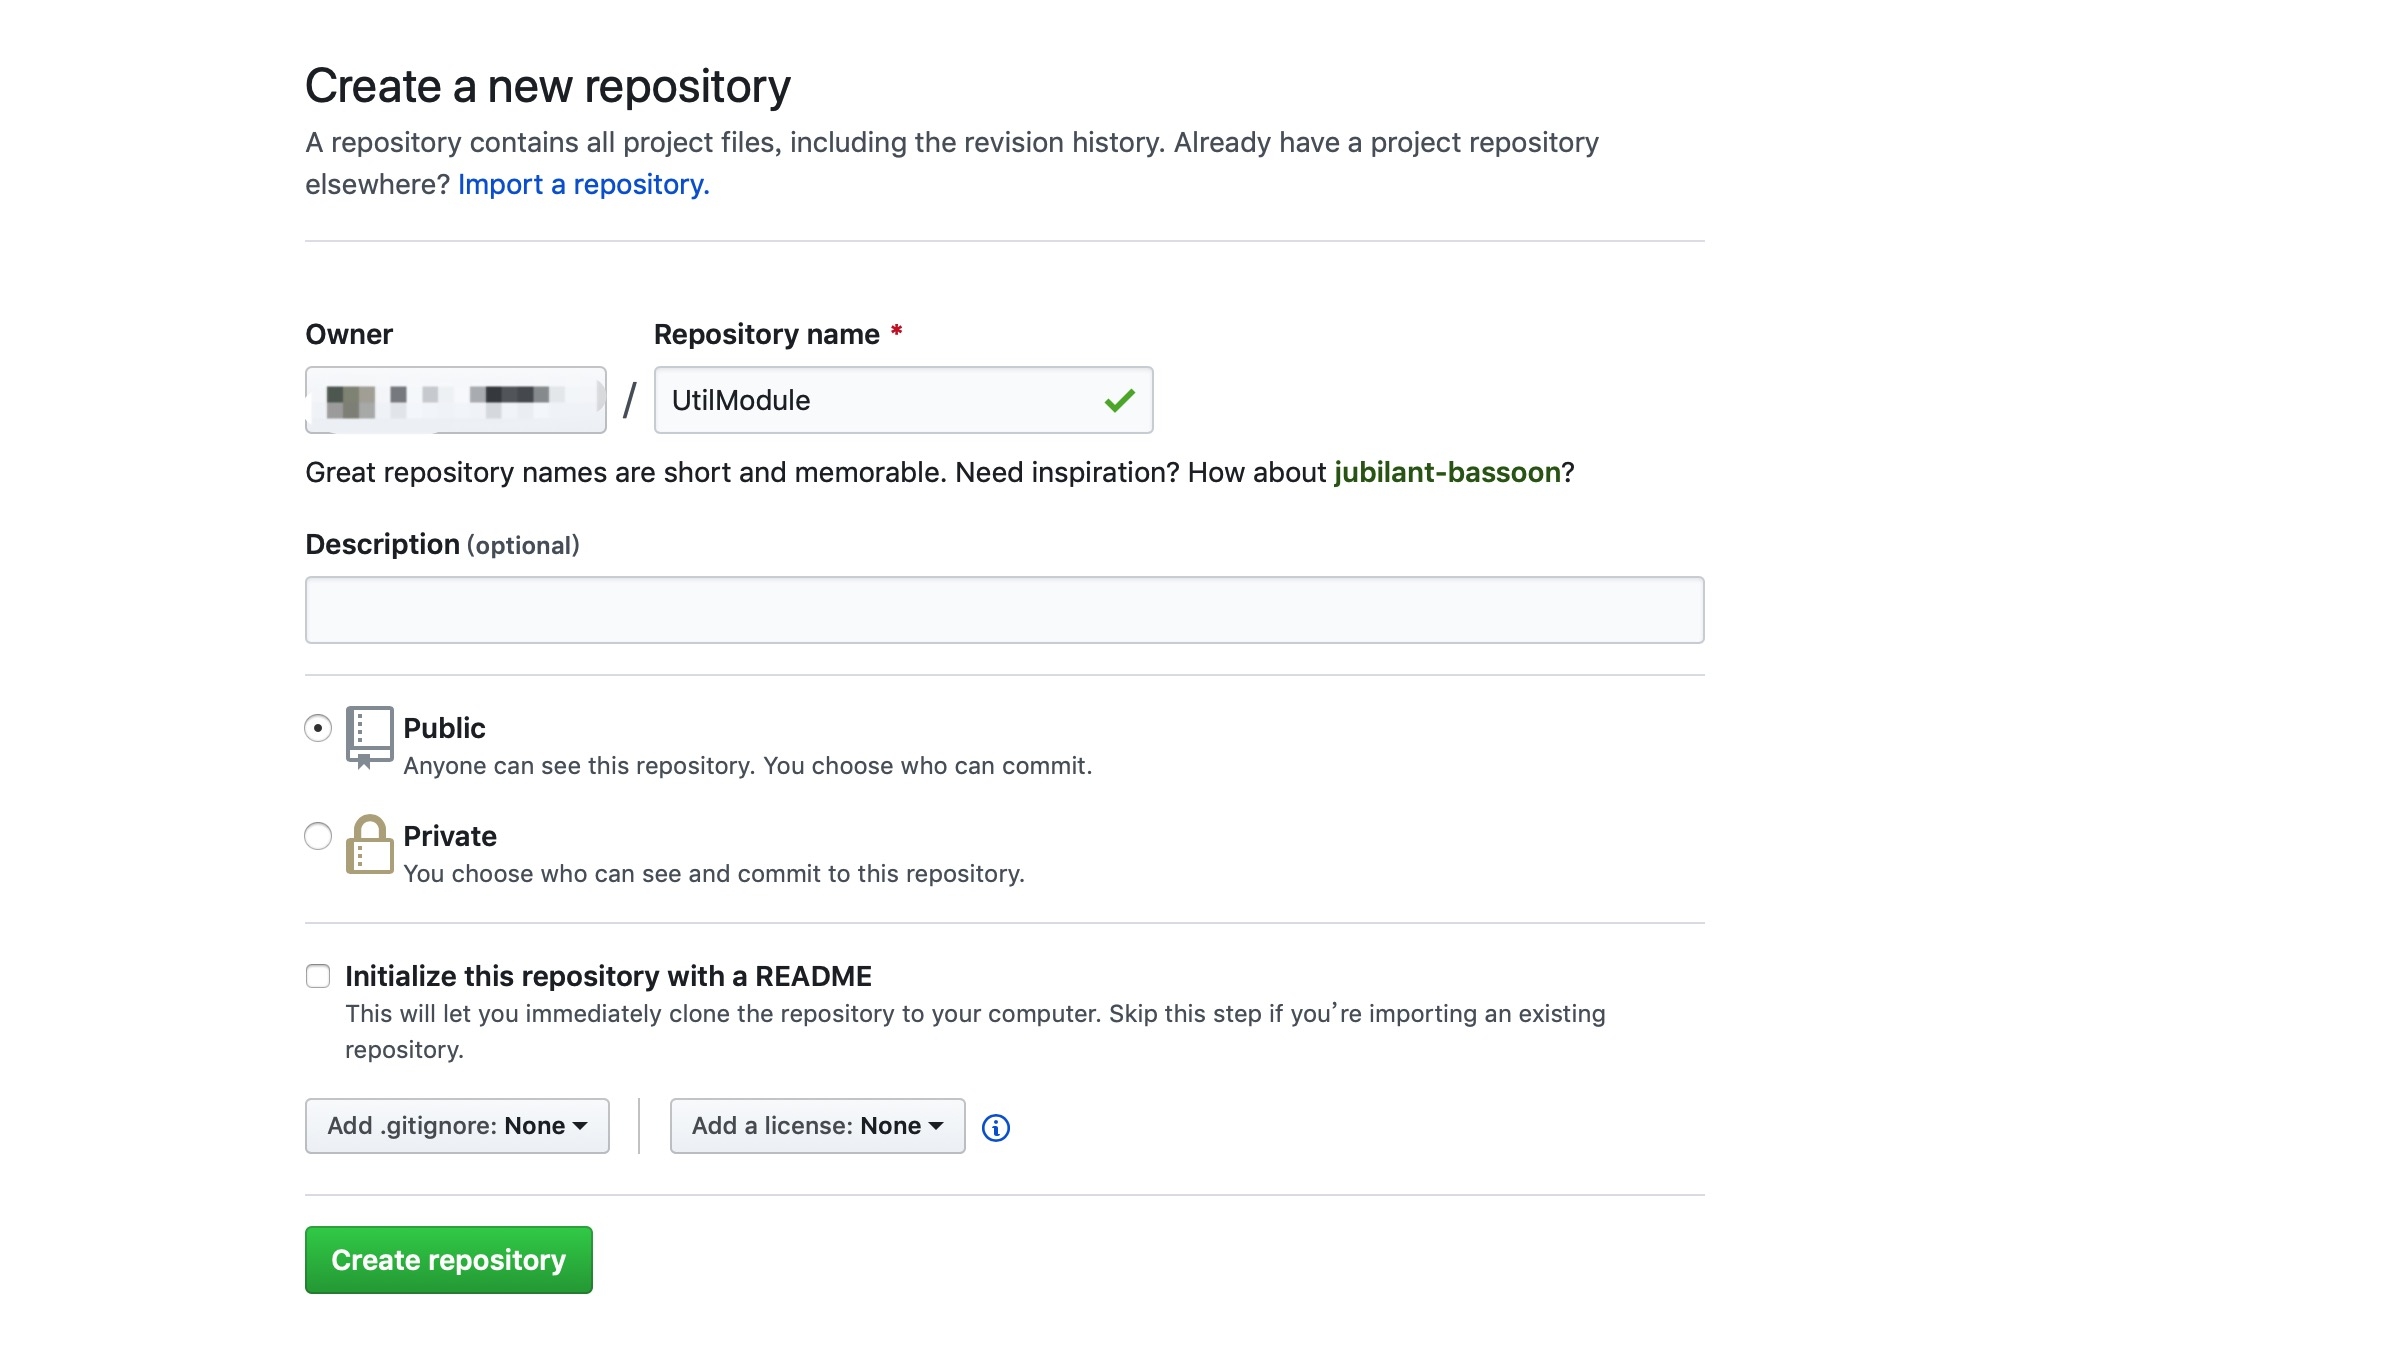Select the Public radio button
The image size is (2392, 1348).
pos(318,728)
